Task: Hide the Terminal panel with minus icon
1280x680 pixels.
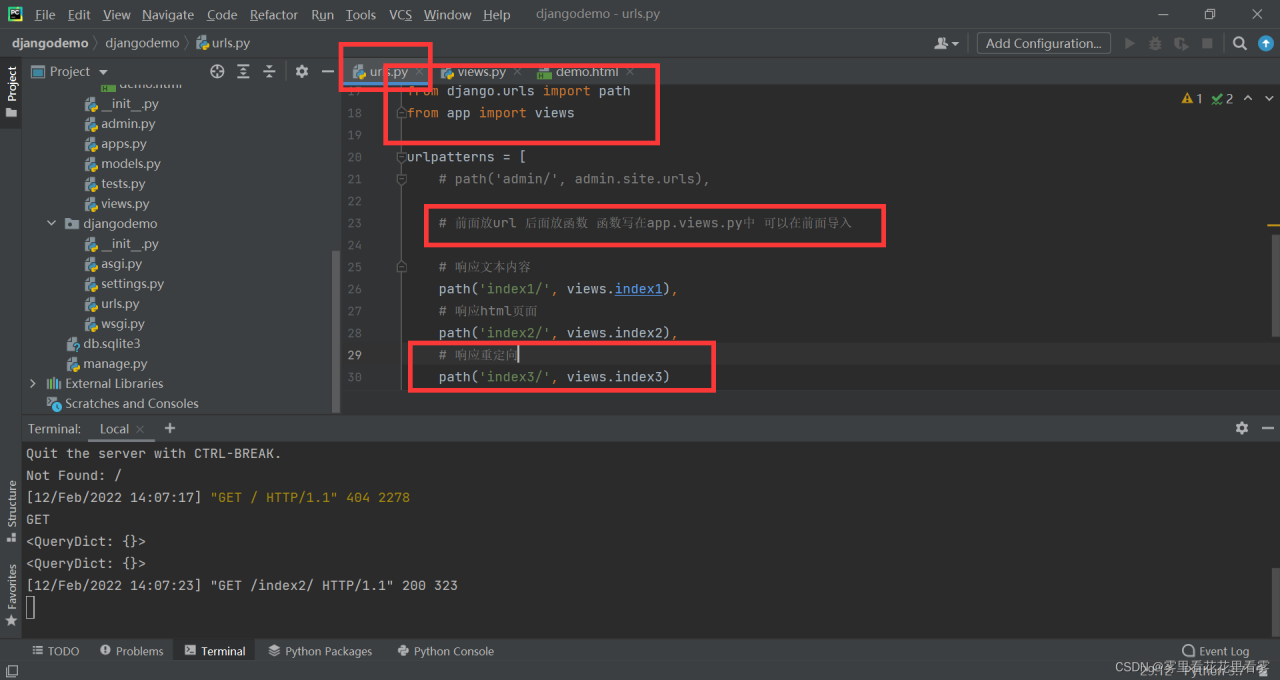Action: coord(1268,428)
